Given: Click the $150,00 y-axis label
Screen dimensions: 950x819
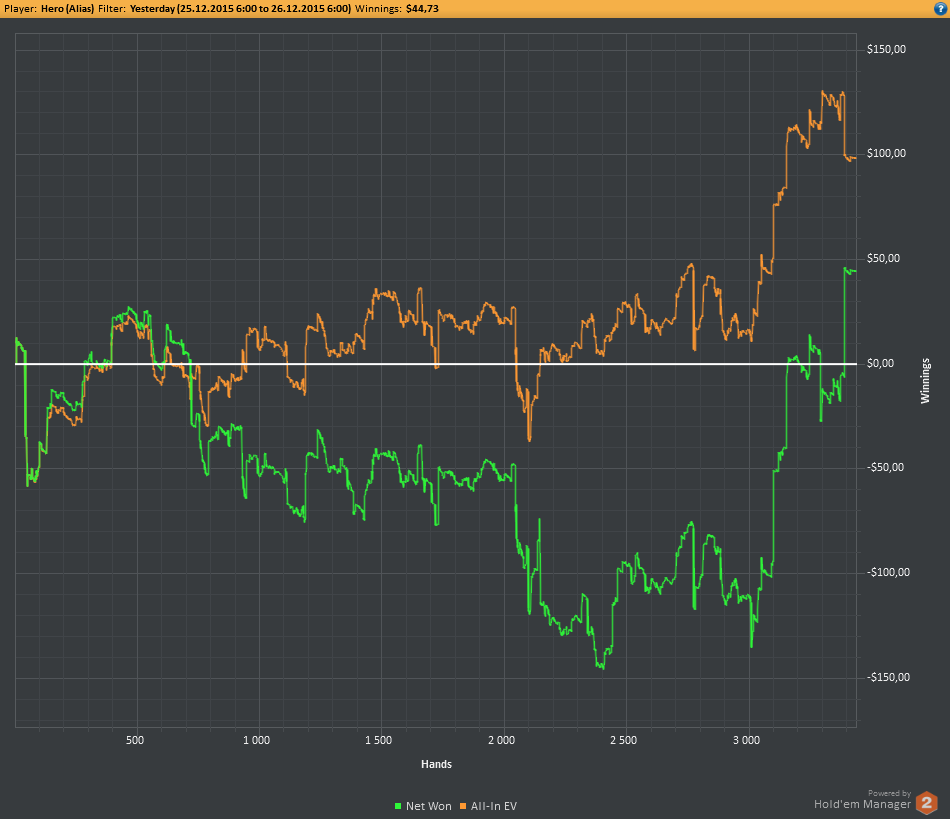Looking at the screenshot, I should pyautogui.click(x=886, y=50).
